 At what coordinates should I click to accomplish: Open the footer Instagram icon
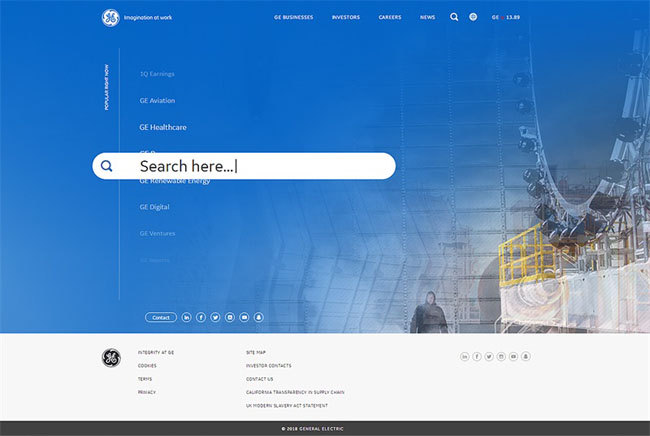(x=501, y=356)
